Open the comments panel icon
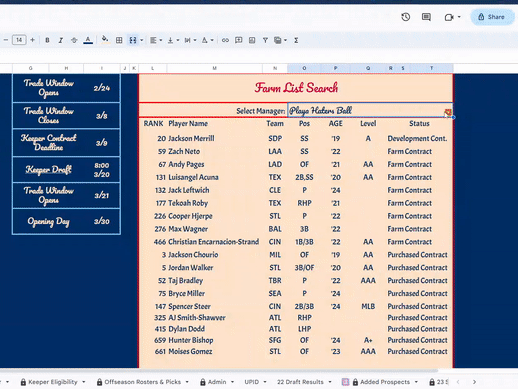This screenshot has height=389, width=518. click(x=426, y=17)
